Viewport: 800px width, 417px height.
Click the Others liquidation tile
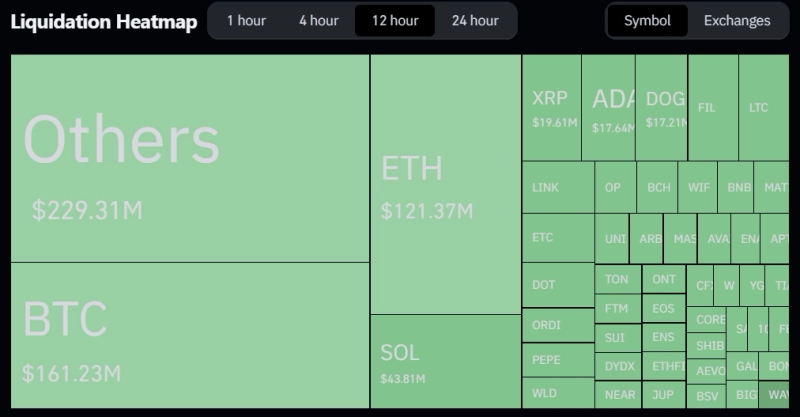[190, 158]
